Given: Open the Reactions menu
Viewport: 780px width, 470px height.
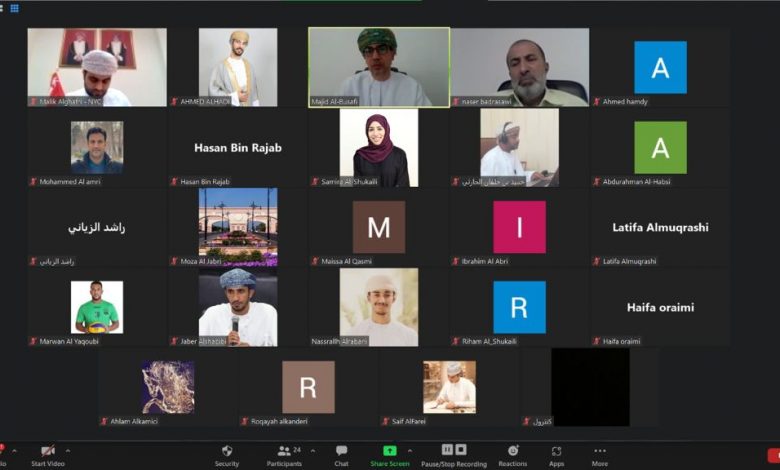Looking at the screenshot, I should 513,452.
